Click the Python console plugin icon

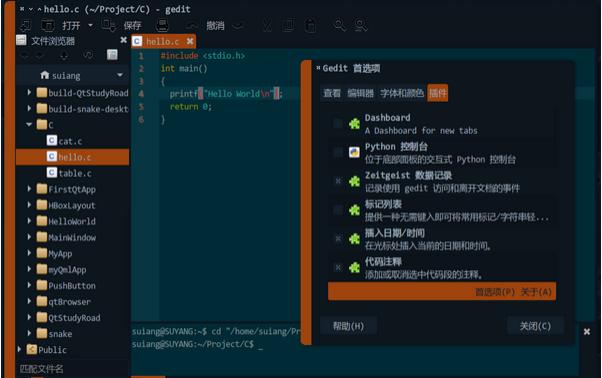(x=354, y=152)
